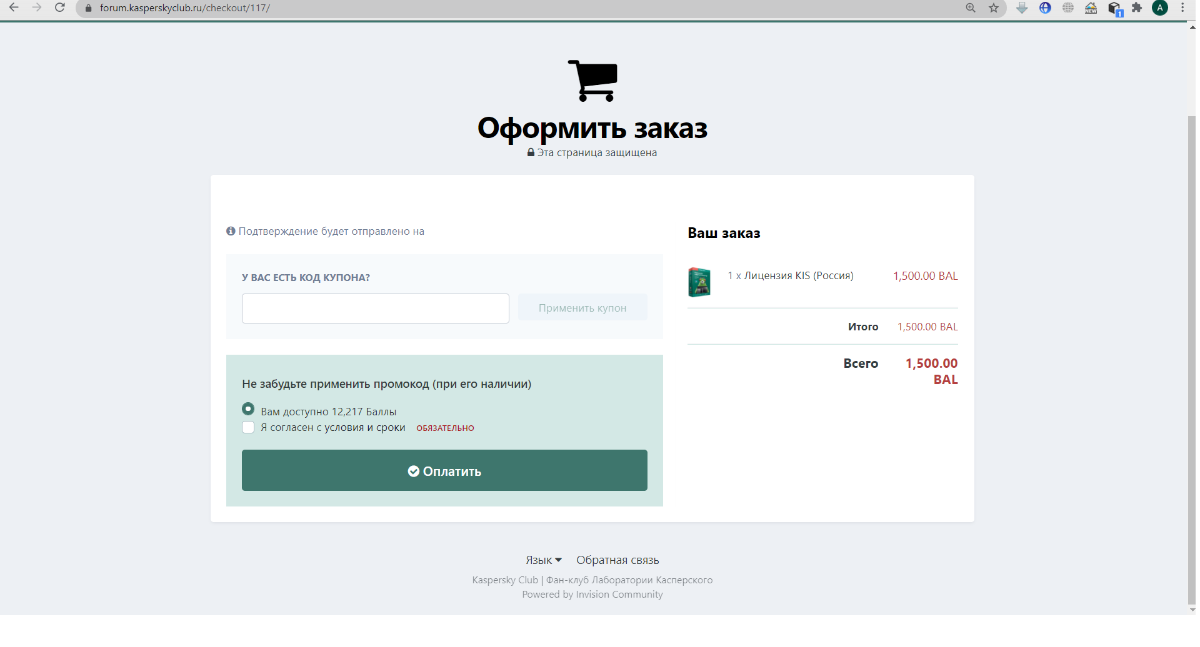Viewport: 1200px width, 647px height.
Task: Click the Лицензия KIS product box thumbnail
Action: pos(699,282)
